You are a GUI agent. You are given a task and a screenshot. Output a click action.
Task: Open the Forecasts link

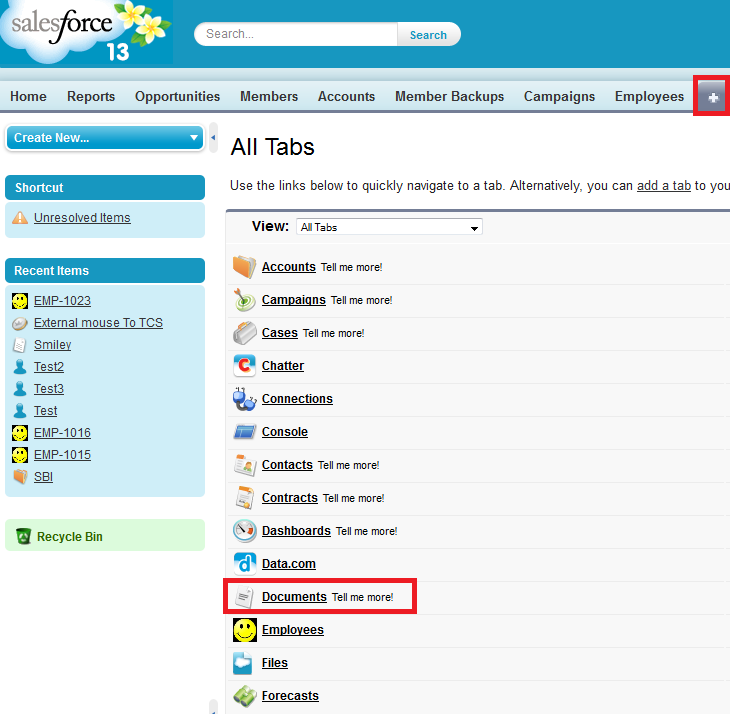click(291, 696)
